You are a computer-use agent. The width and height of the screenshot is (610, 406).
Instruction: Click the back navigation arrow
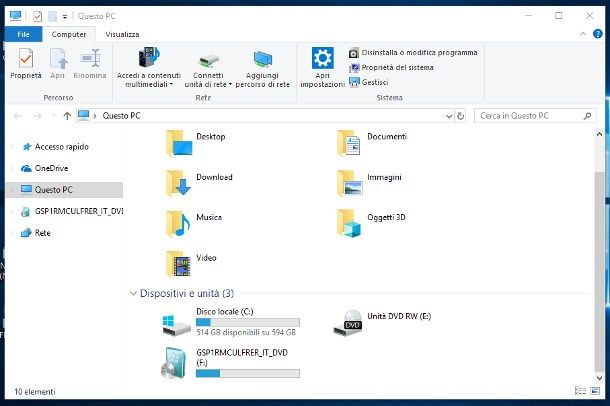click(18, 116)
